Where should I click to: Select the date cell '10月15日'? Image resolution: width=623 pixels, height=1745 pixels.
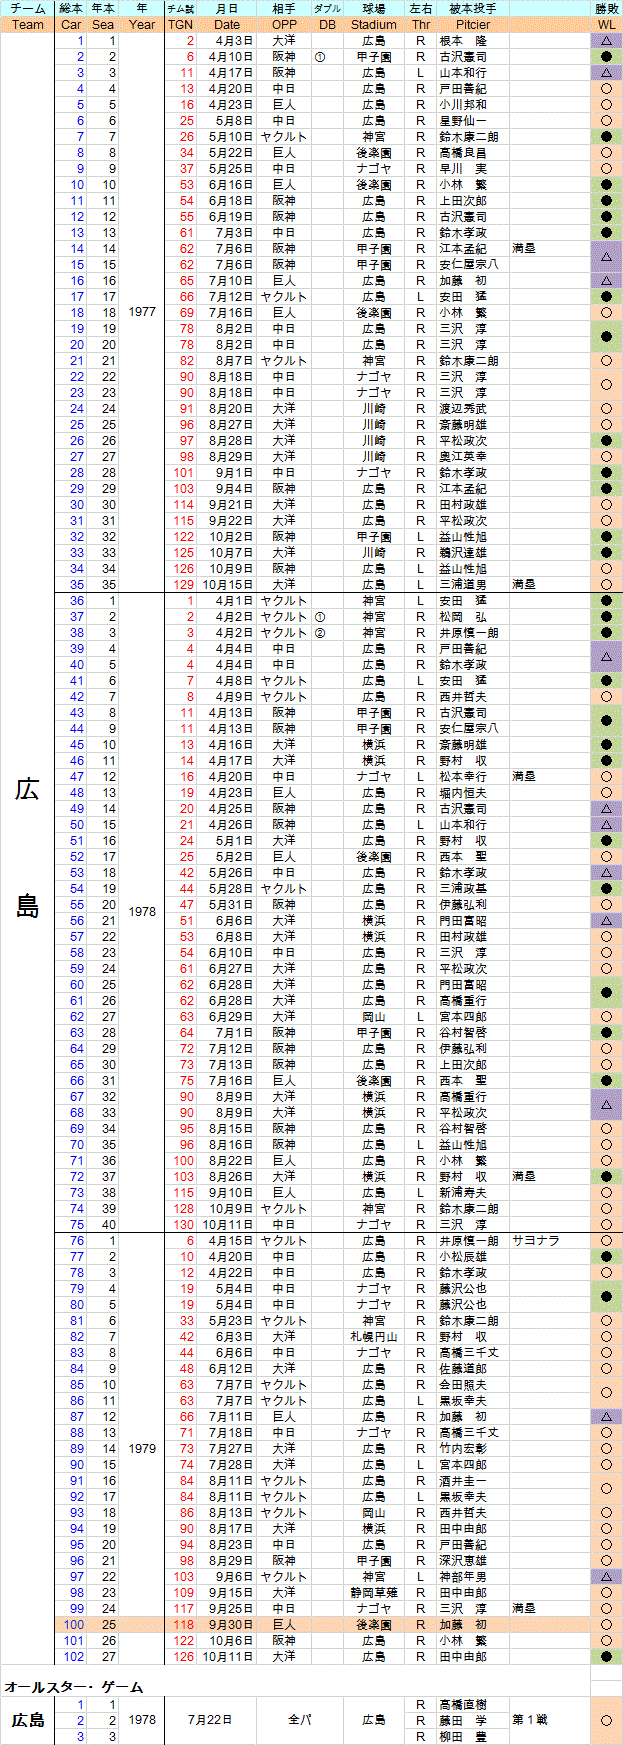point(227,585)
